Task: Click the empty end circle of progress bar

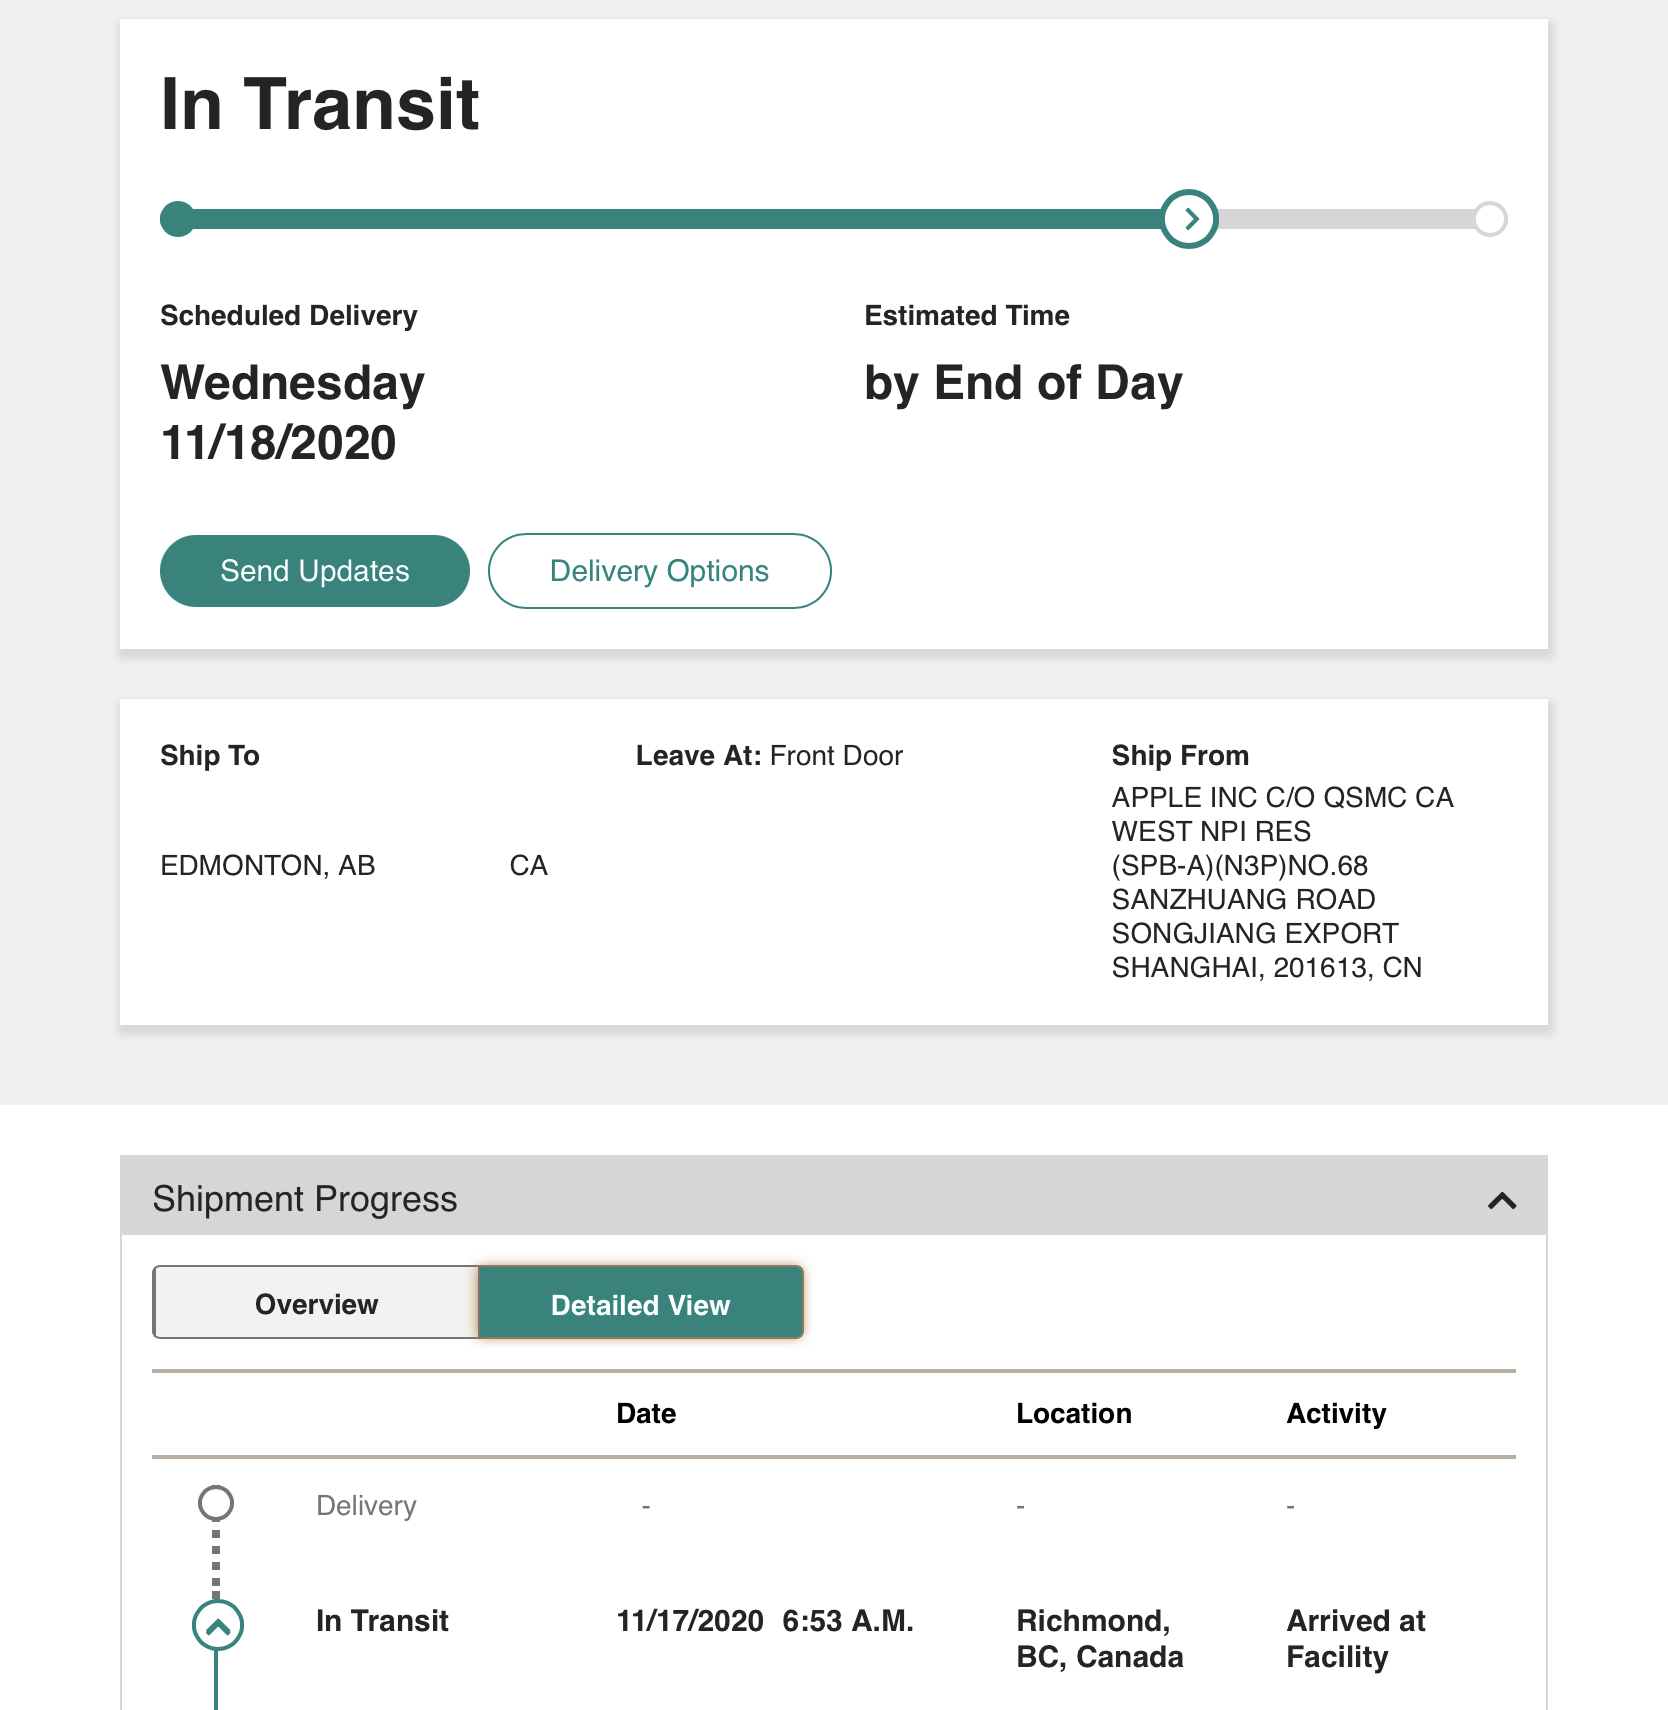Action: click(x=1490, y=219)
